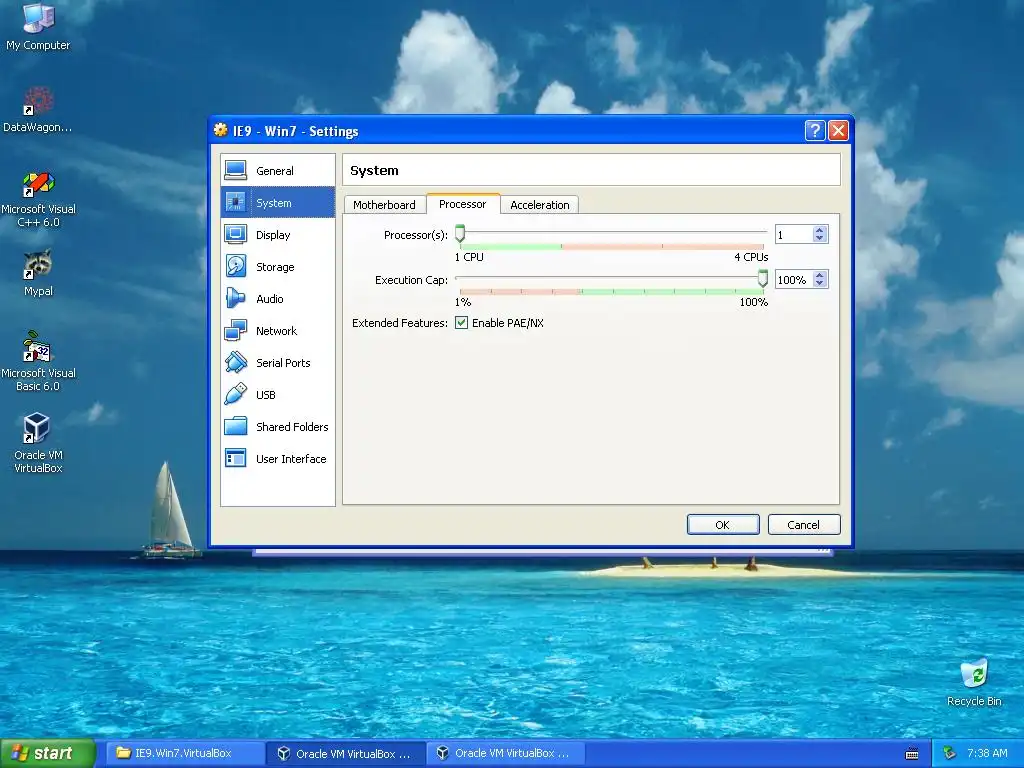Open the General settings category icon

(235, 170)
